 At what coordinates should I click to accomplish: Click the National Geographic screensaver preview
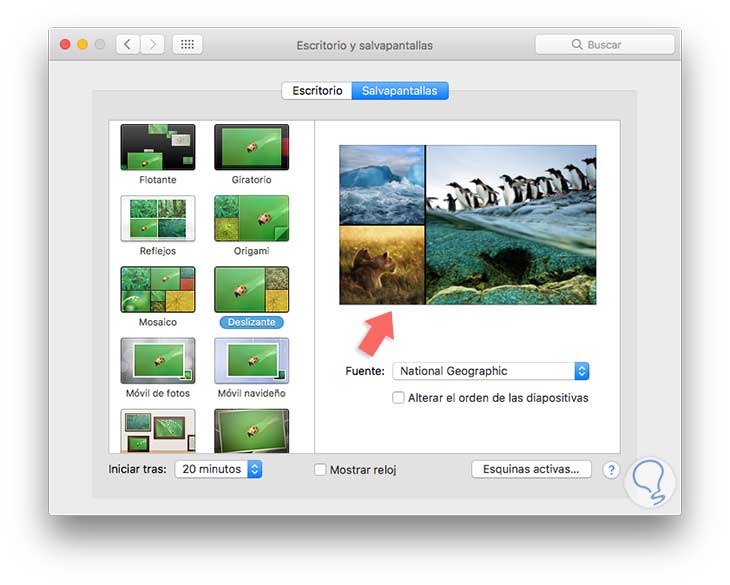pyautogui.click(x=467, y=225)
